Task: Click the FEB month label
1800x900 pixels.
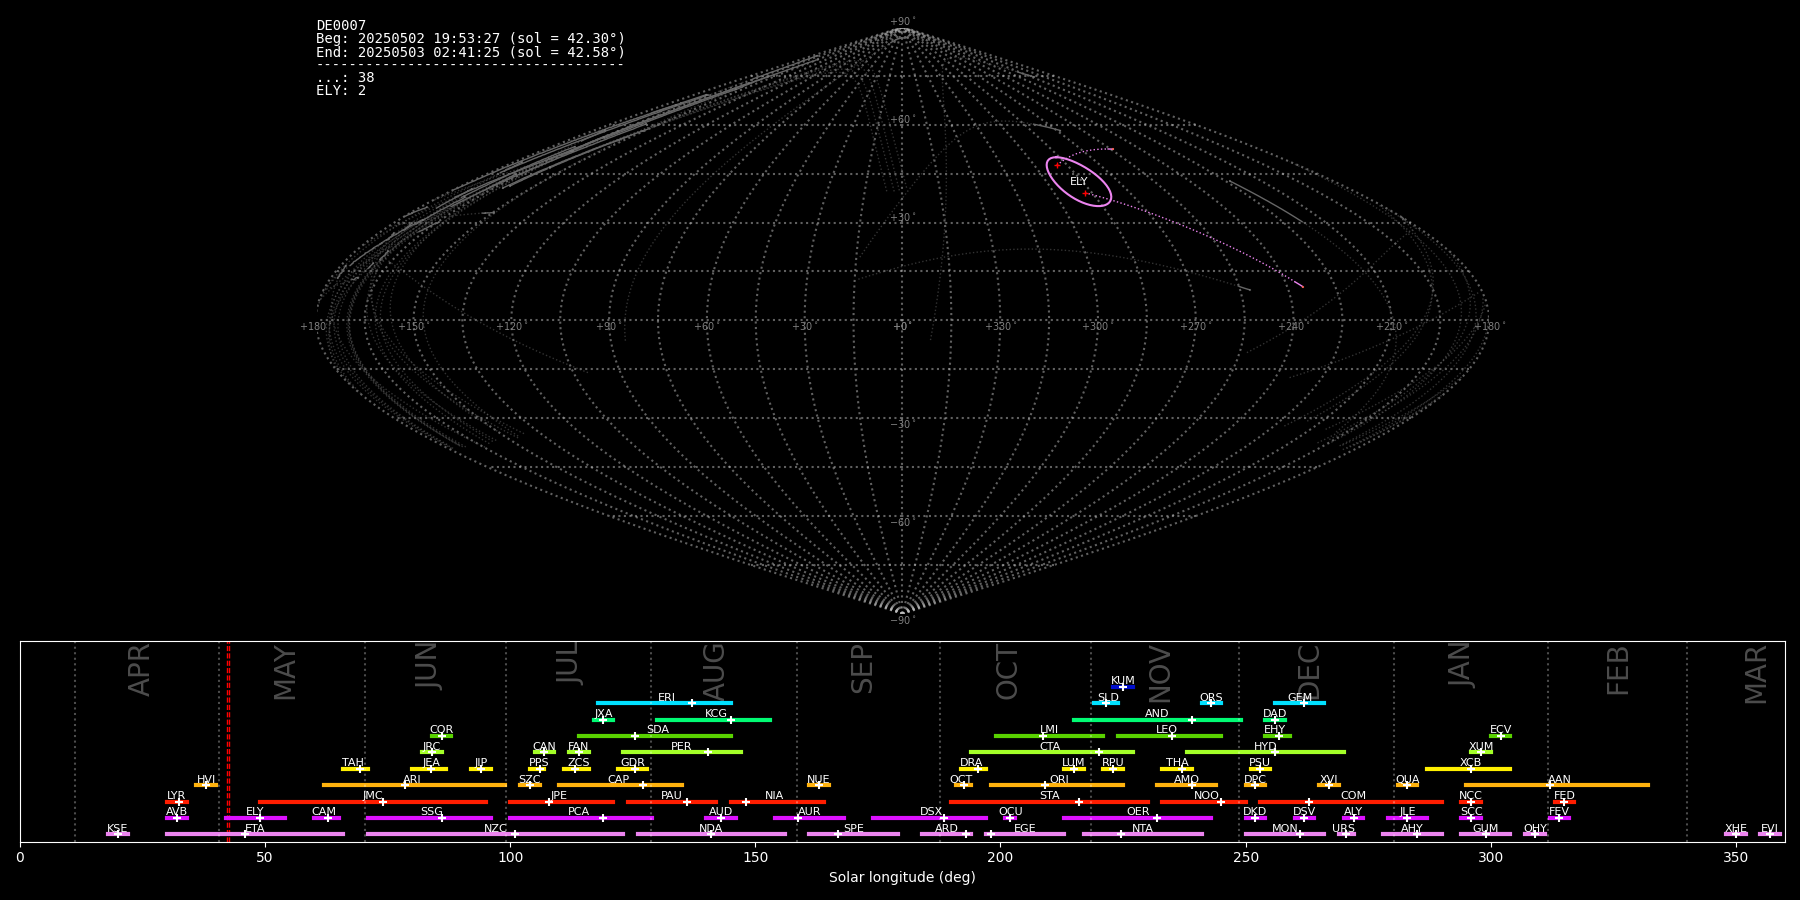Action: coord(1617,671)
